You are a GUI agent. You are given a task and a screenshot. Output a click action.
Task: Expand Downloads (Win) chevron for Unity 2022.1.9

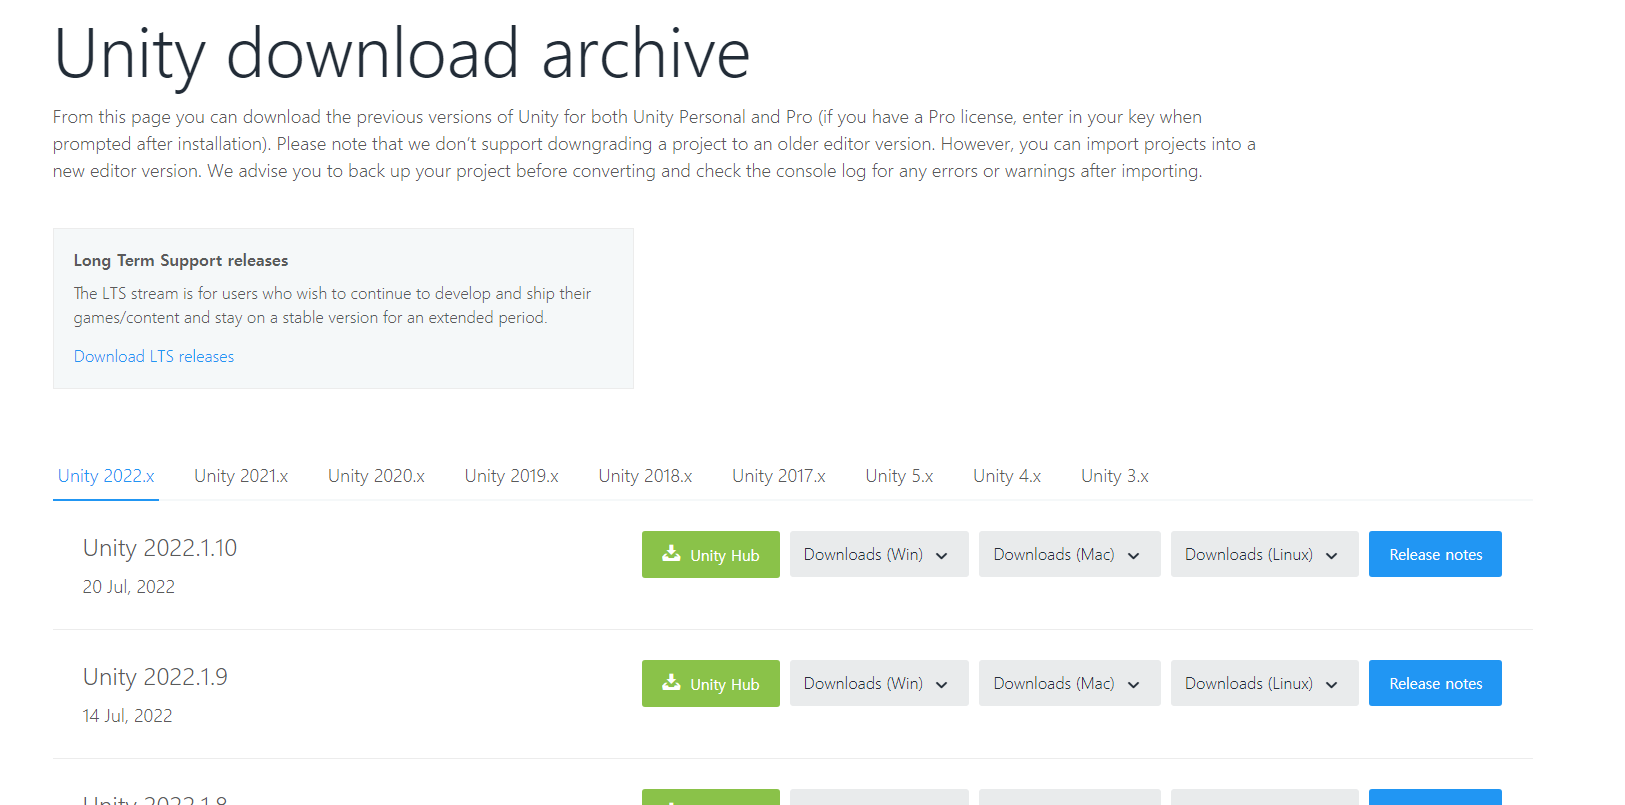[942, 685]
